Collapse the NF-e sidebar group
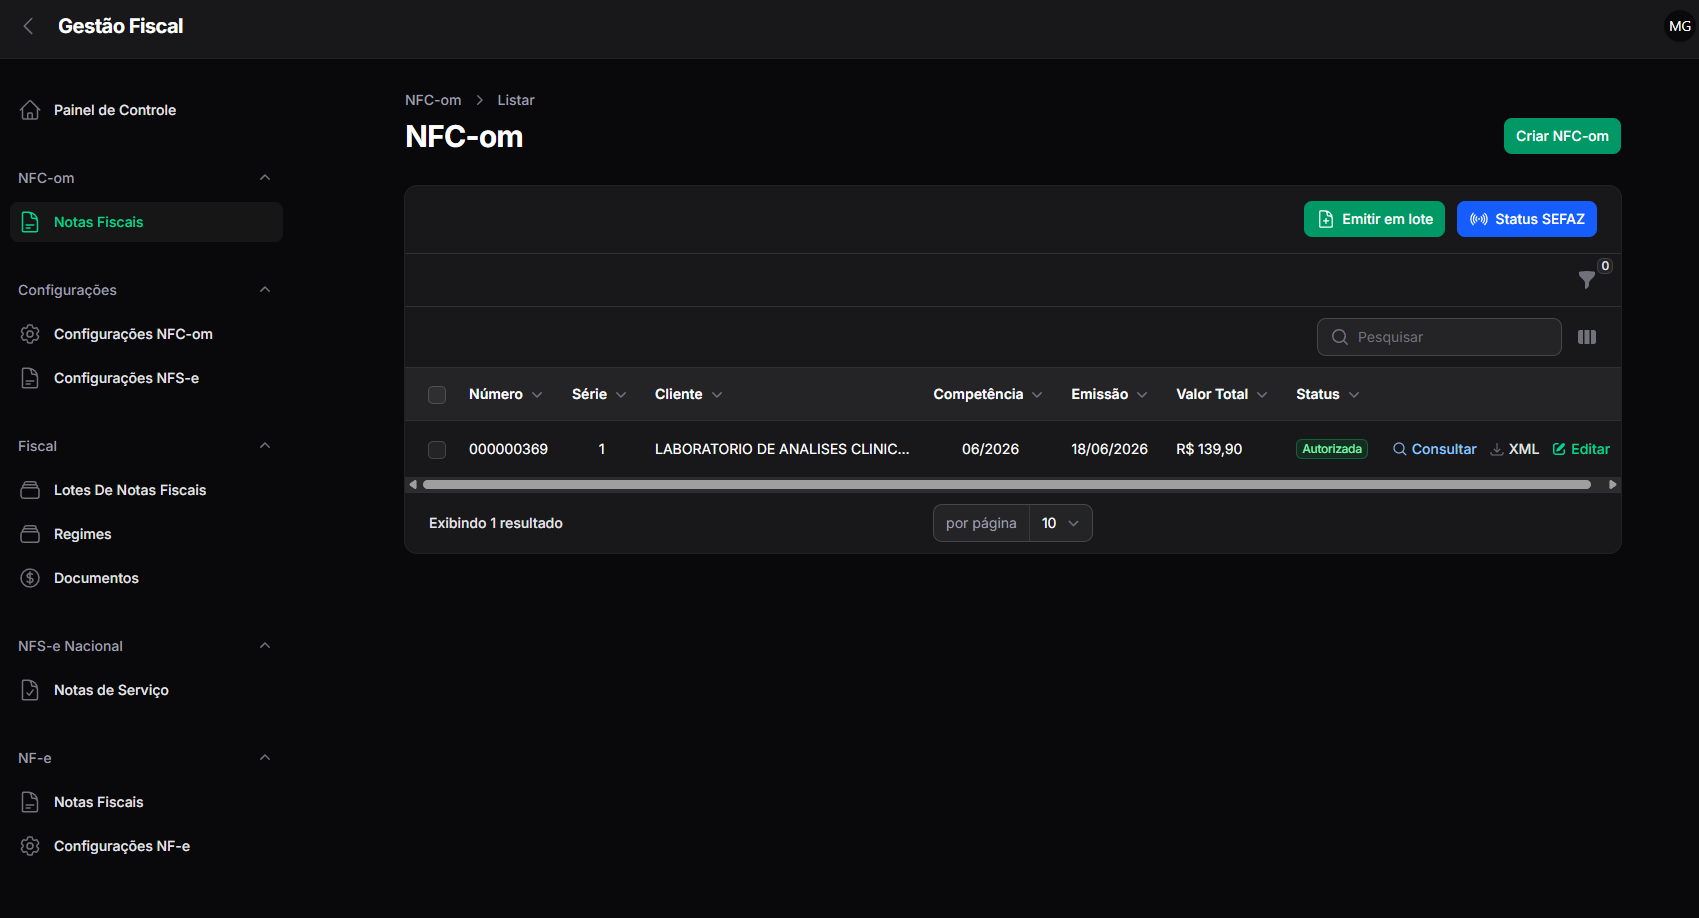This screenshot has width=1699, height=918. [265, 758]
